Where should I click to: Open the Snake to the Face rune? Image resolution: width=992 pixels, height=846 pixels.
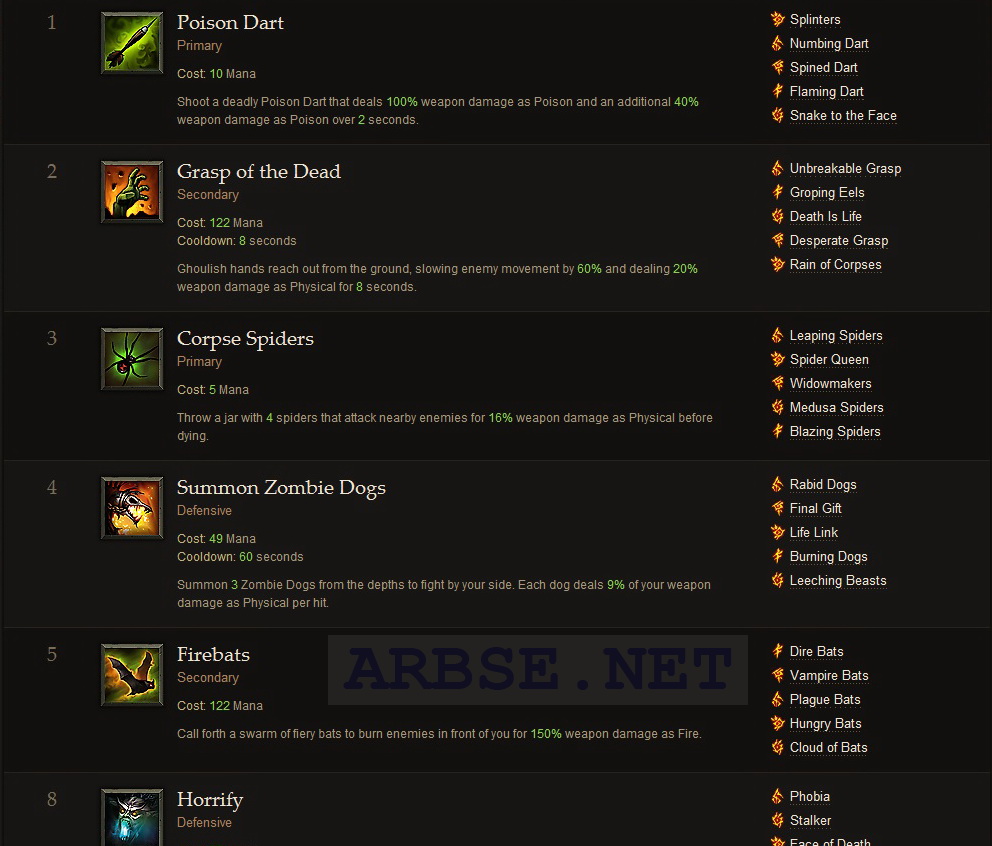tap(843, 116)
